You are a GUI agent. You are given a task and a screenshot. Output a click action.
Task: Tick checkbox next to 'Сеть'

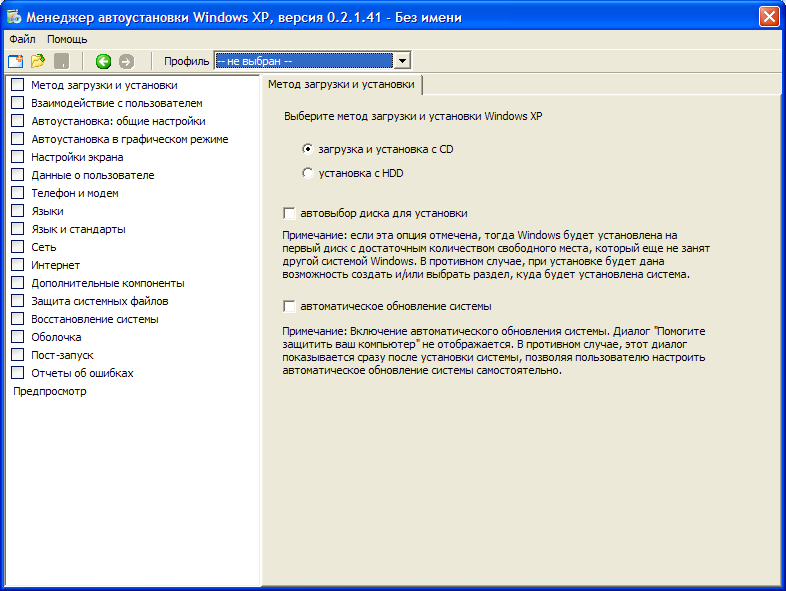click(18, 247)
